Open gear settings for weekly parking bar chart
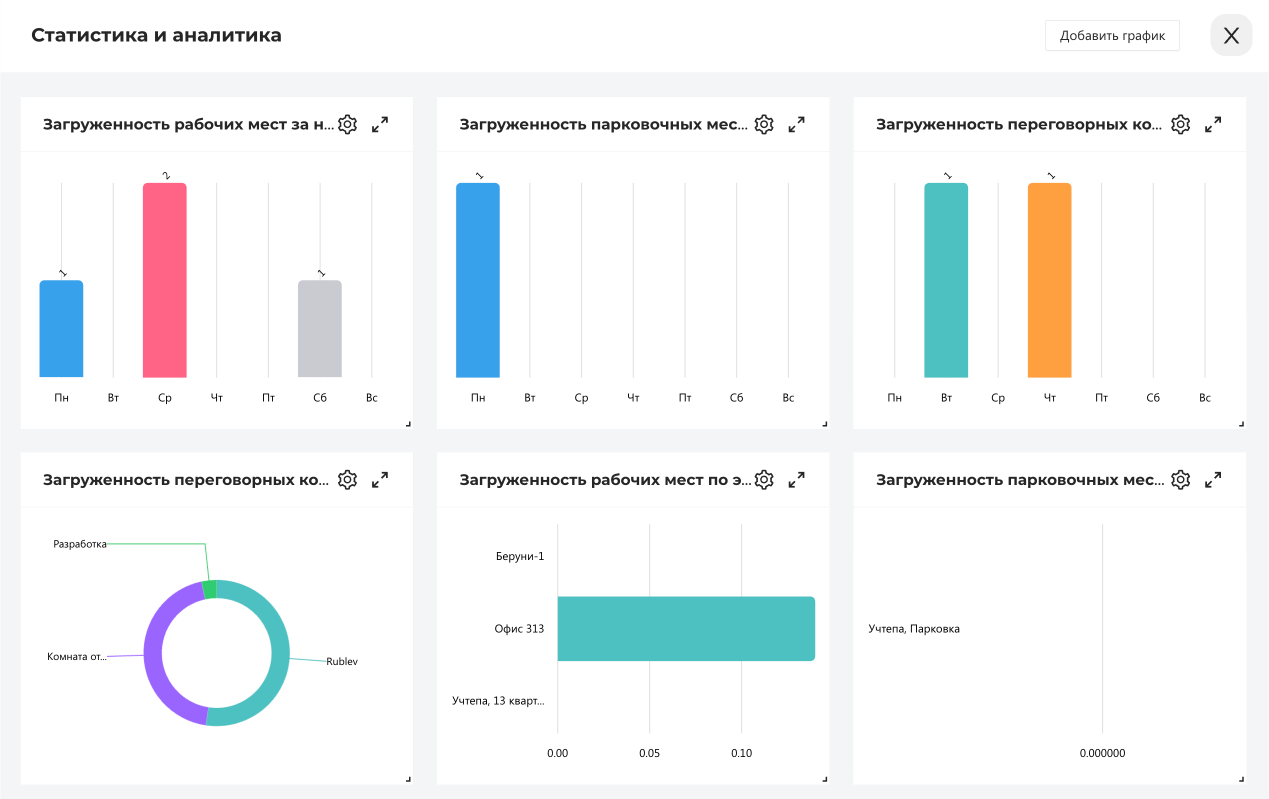 coord(764,125)
